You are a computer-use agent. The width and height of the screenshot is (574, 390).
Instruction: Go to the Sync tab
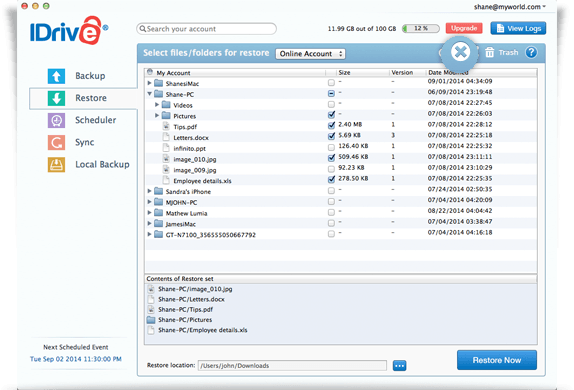(x=83, y=142)
